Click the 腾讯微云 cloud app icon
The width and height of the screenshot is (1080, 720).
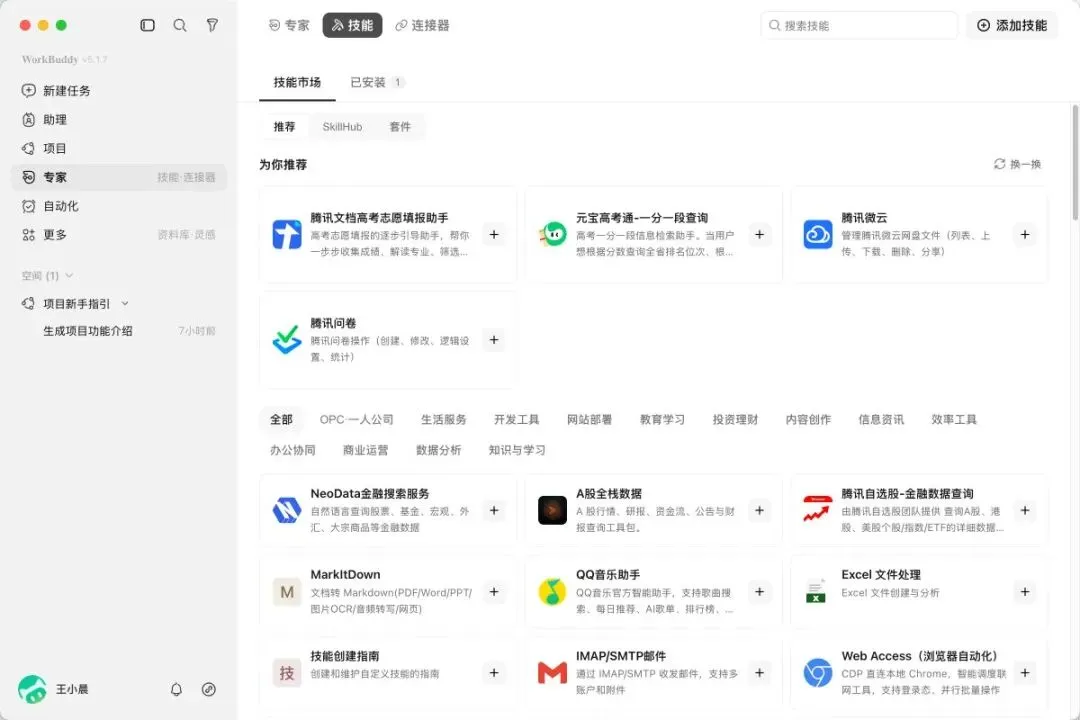click(818, 235)
